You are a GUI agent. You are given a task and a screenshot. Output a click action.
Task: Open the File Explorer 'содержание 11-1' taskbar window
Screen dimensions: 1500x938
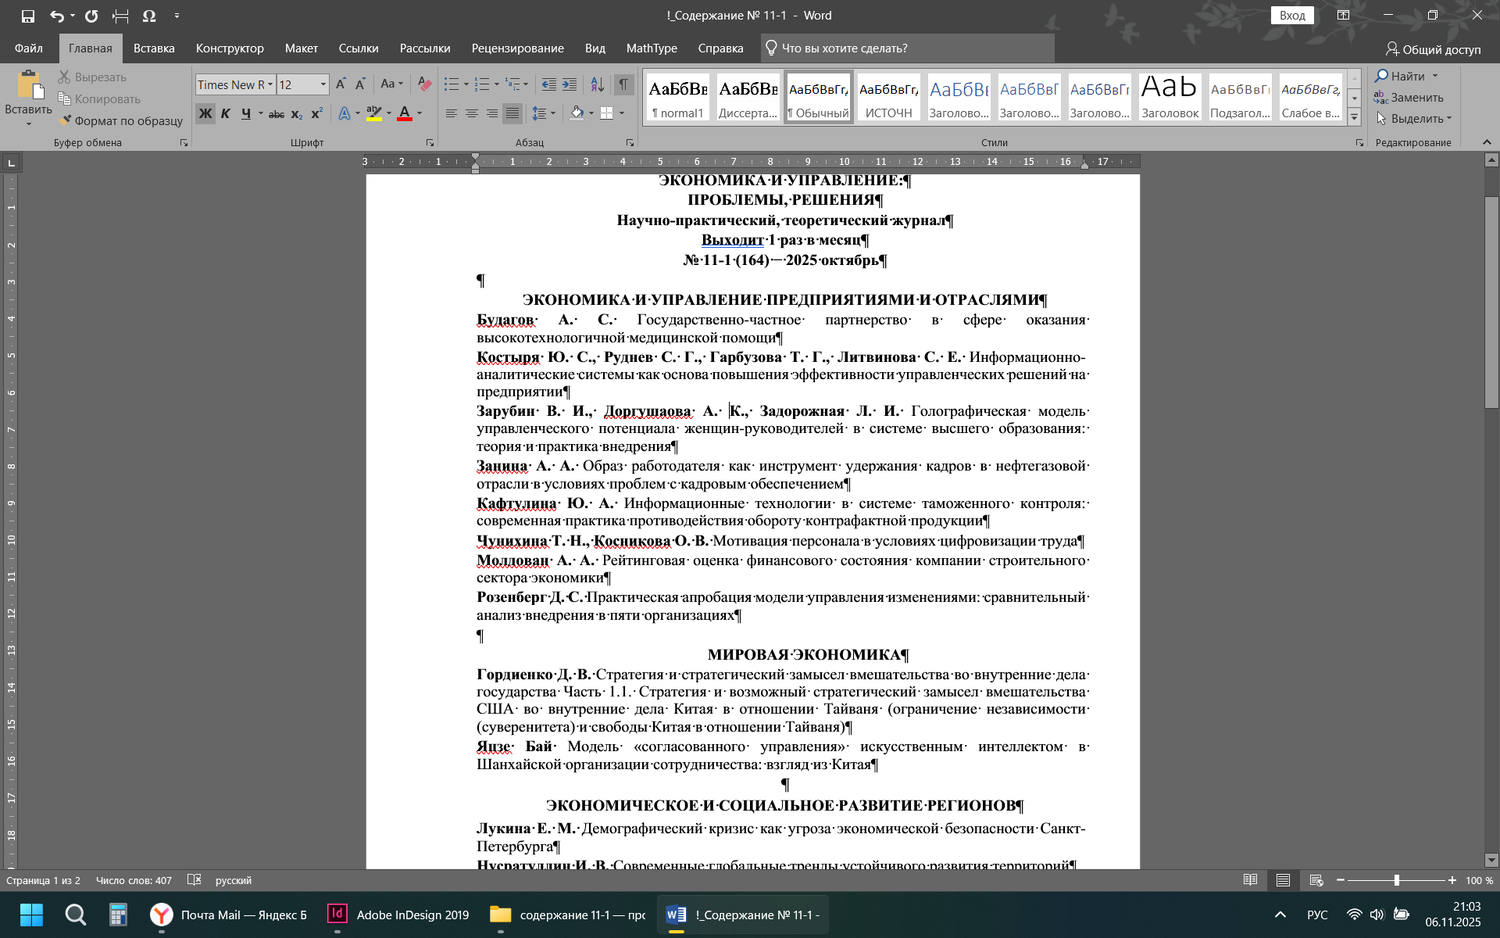(x=568, y=915)
